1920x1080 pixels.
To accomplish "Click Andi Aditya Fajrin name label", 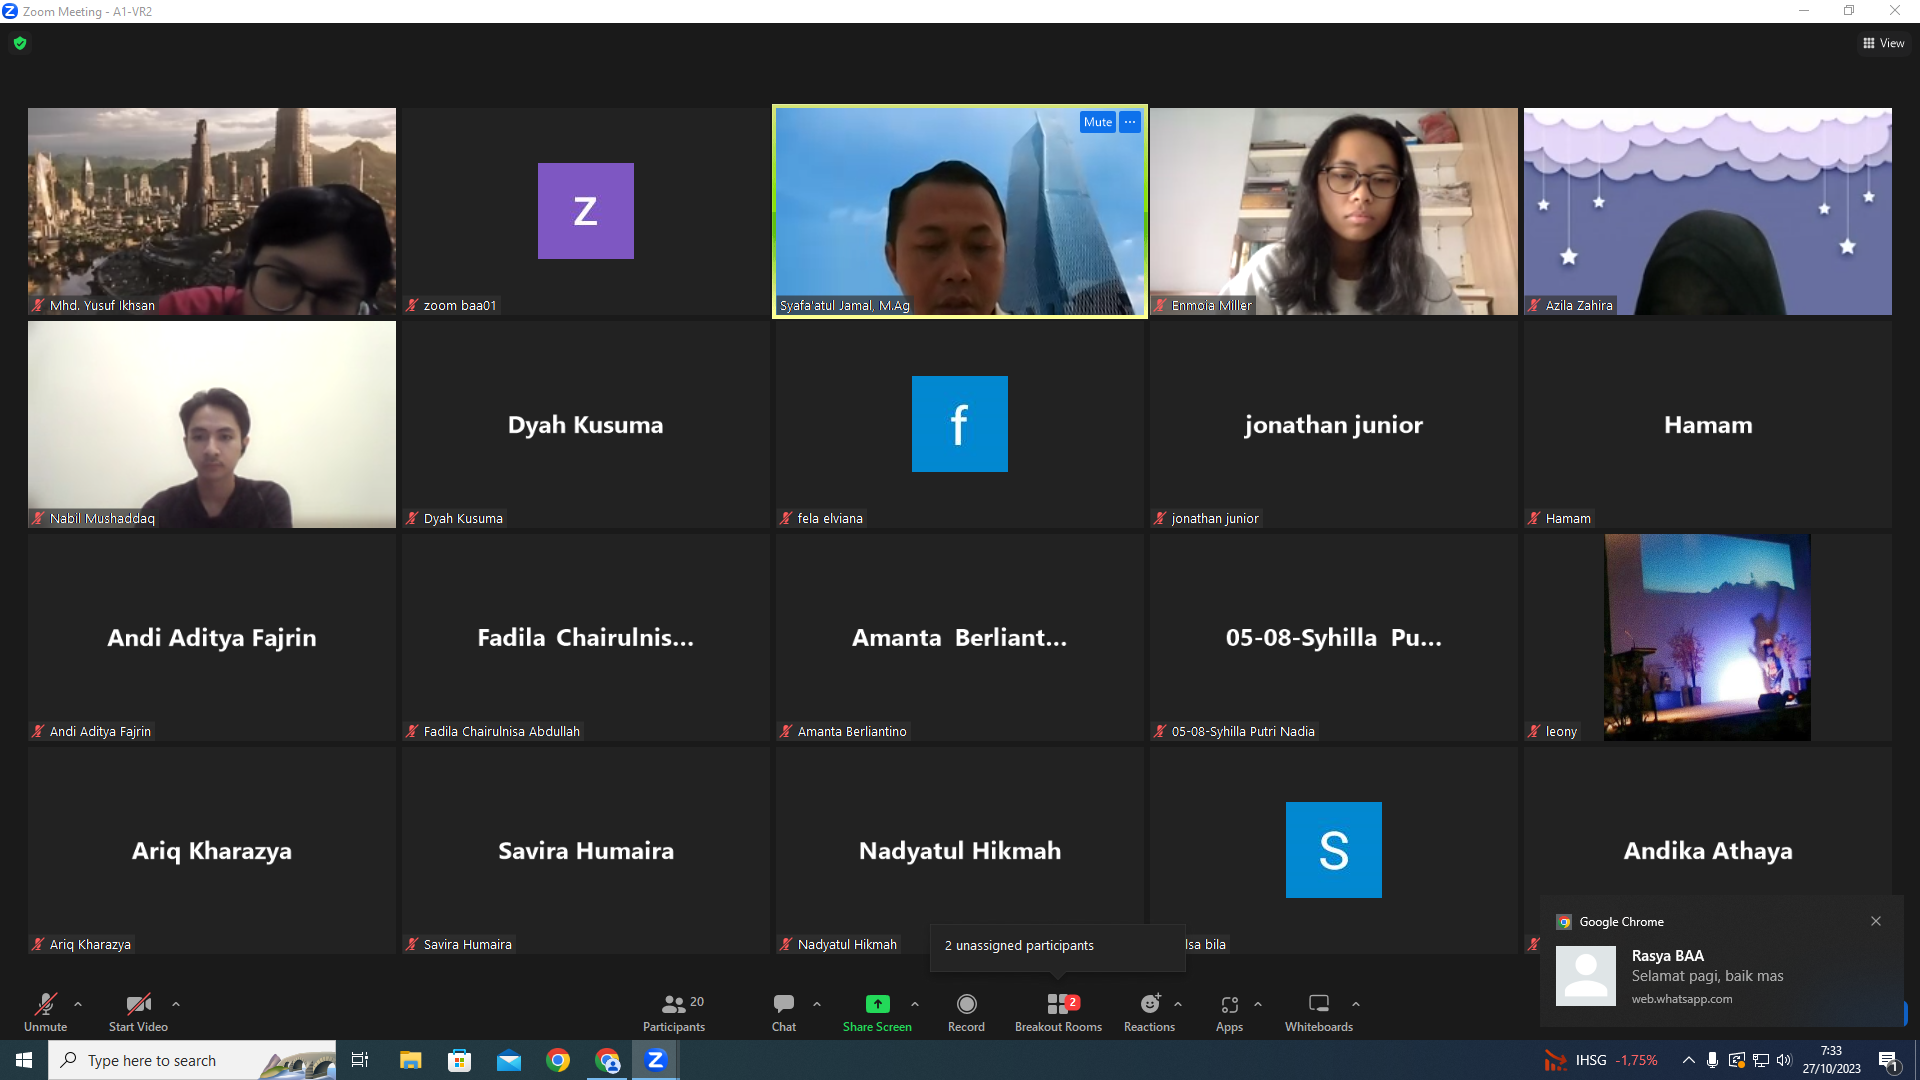I will click(100, 731).
